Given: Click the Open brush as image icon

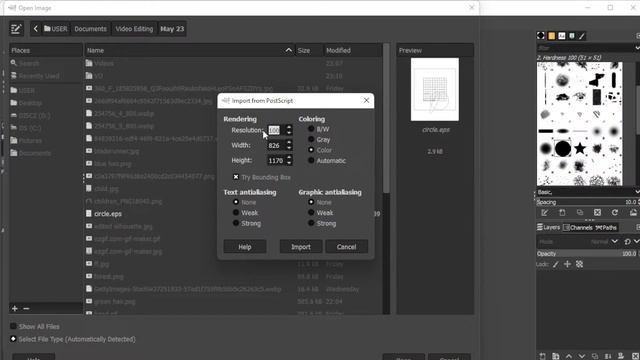Looking at the screenshot, I should (633, 213).
